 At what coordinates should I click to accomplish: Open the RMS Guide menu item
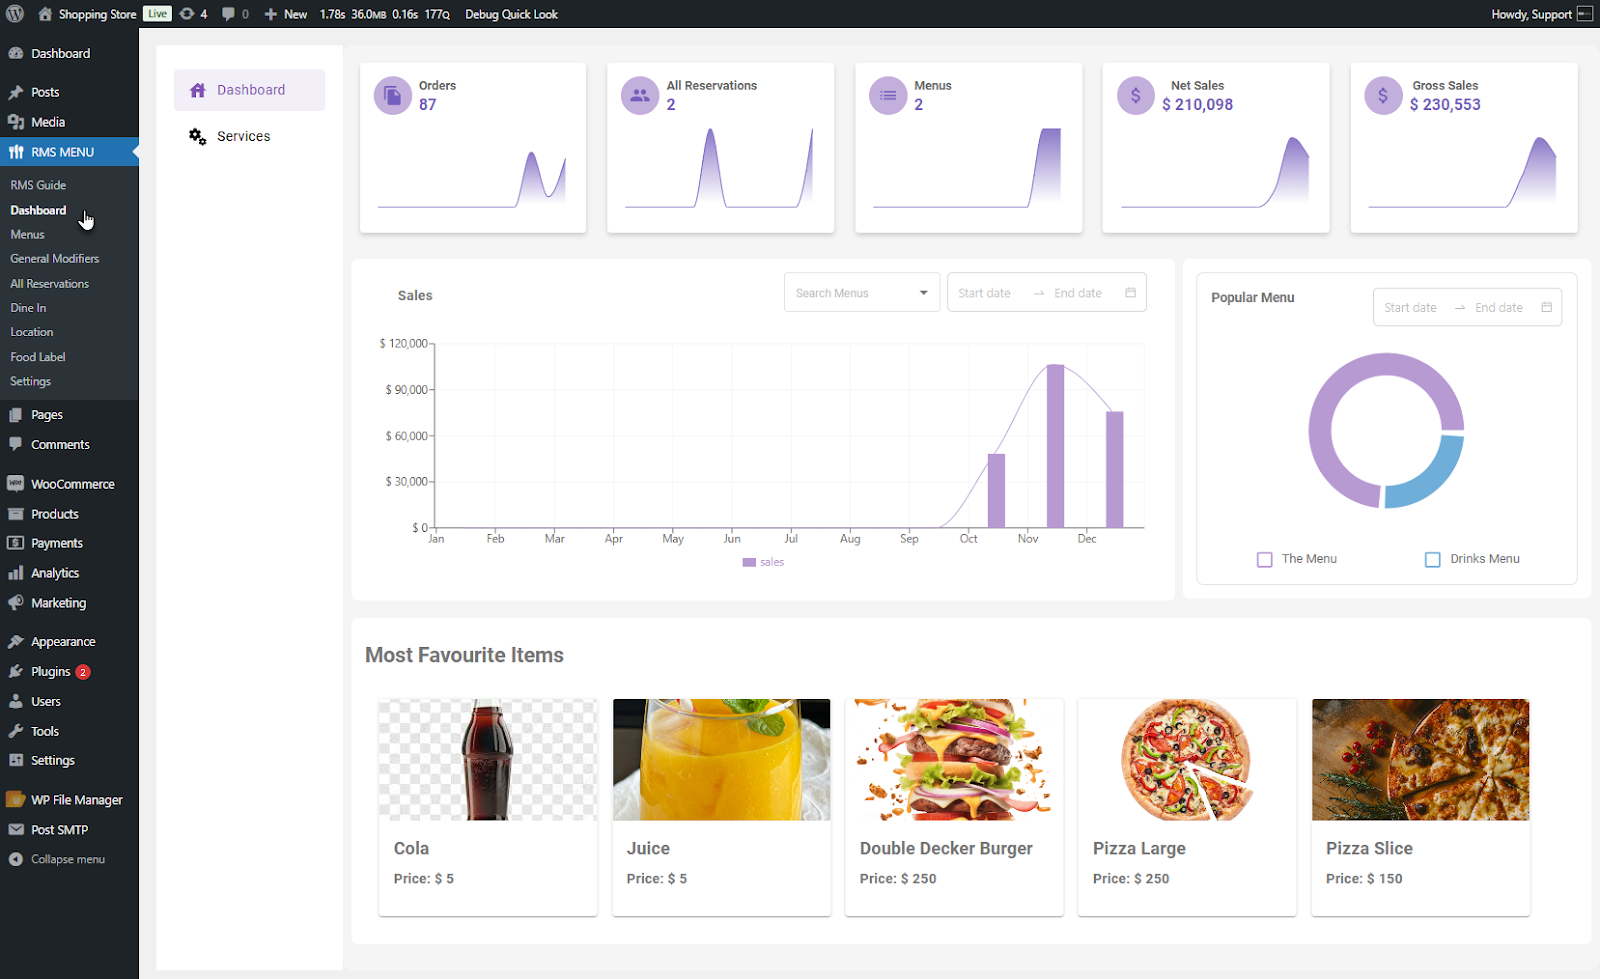[x=38, y=184]
